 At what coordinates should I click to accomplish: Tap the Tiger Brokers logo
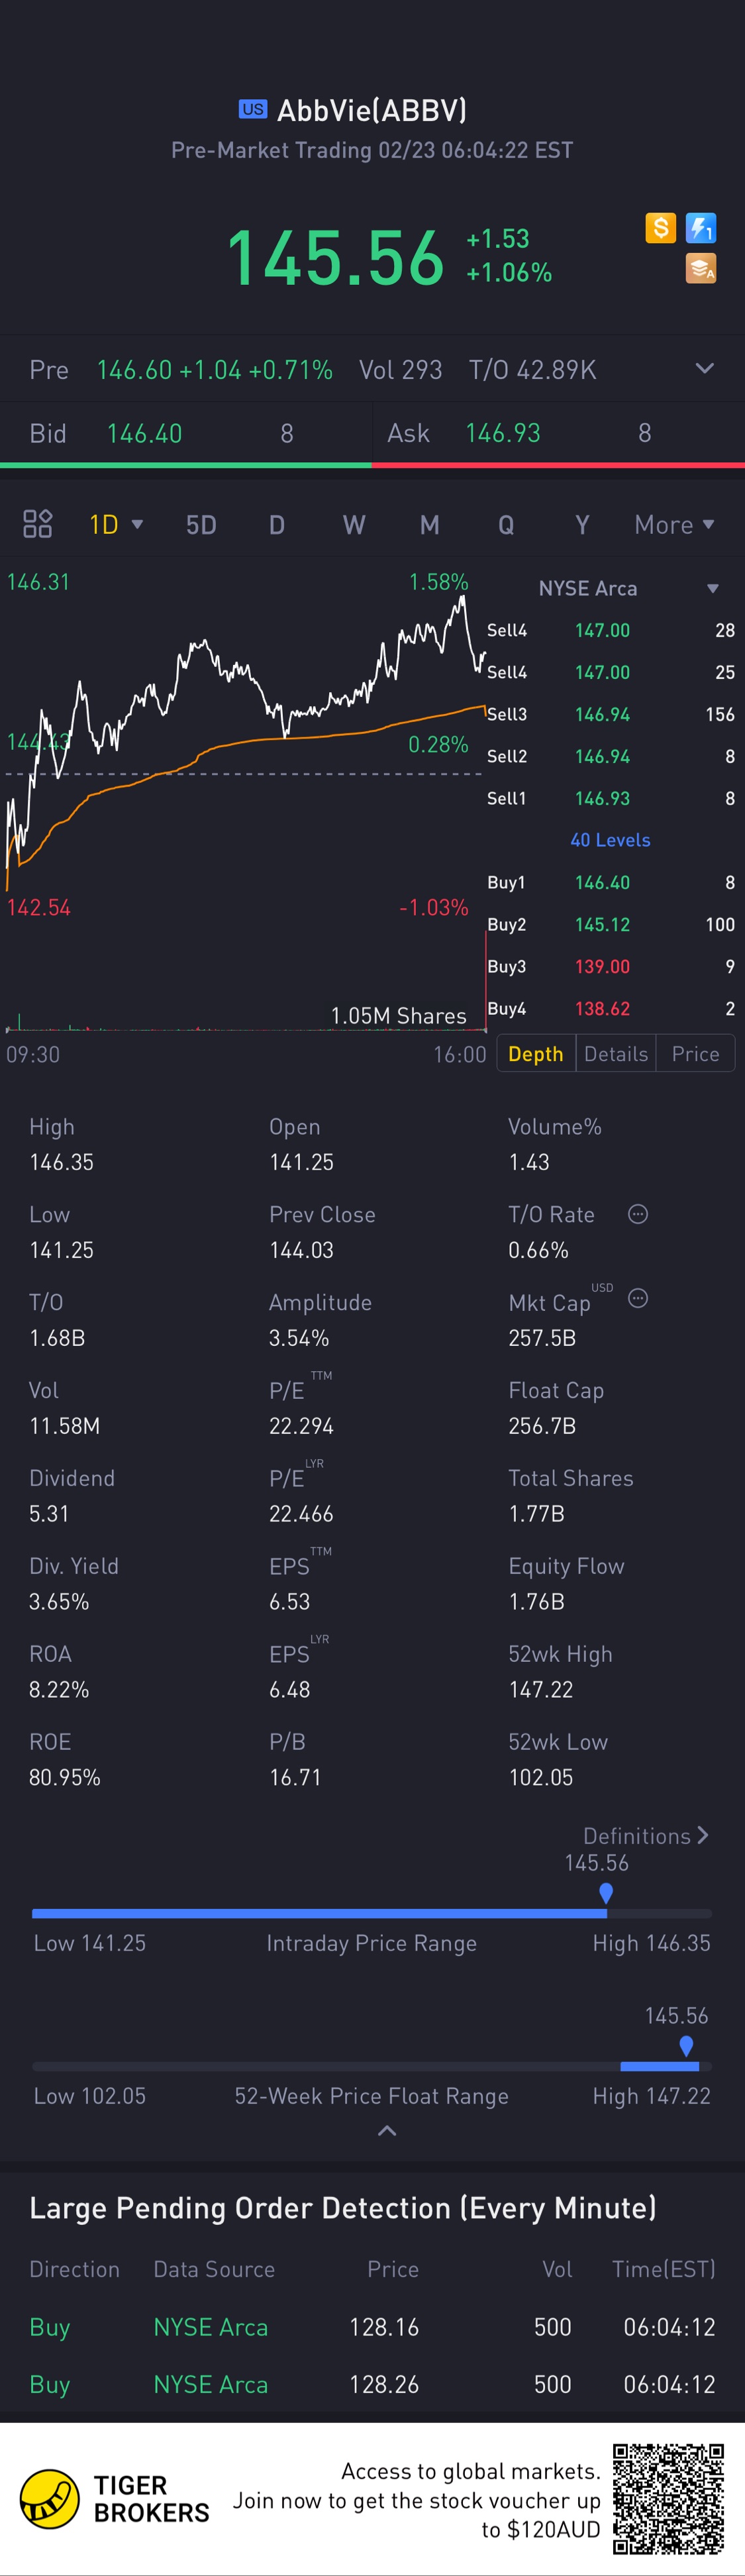(x=50, y=2498)
